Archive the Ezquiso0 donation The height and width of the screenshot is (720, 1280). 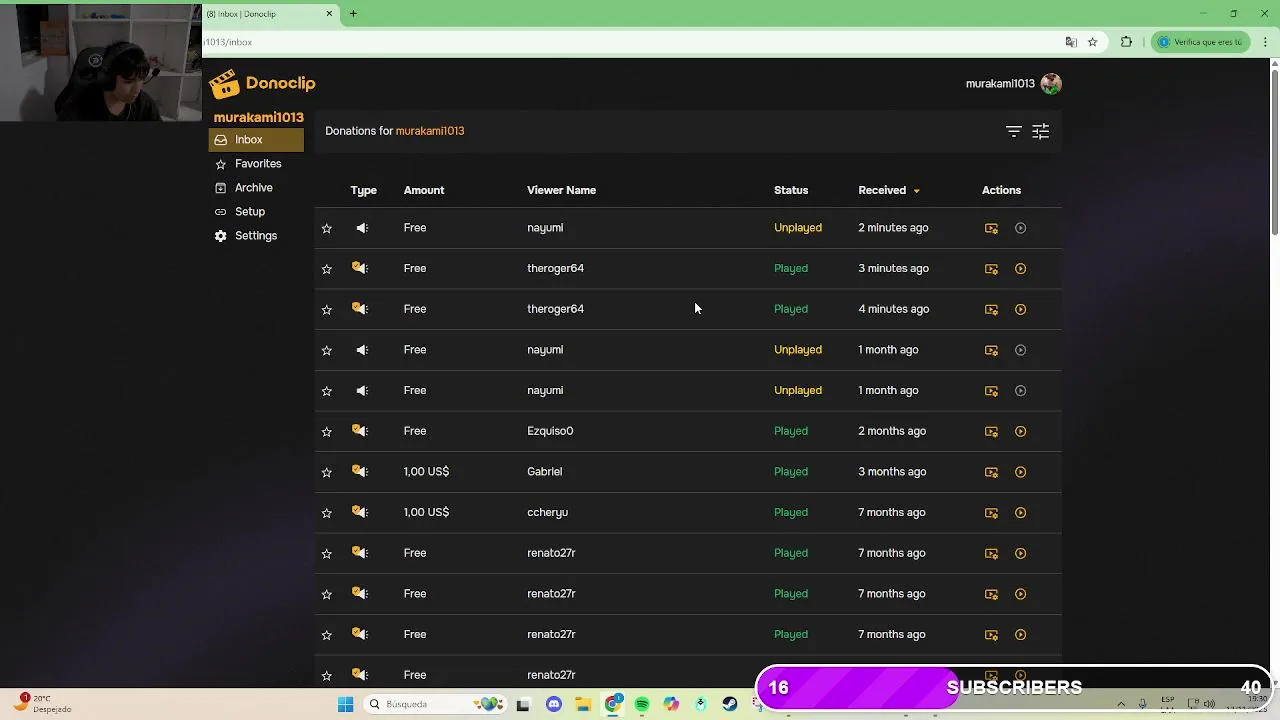click(x=991, y=431)
